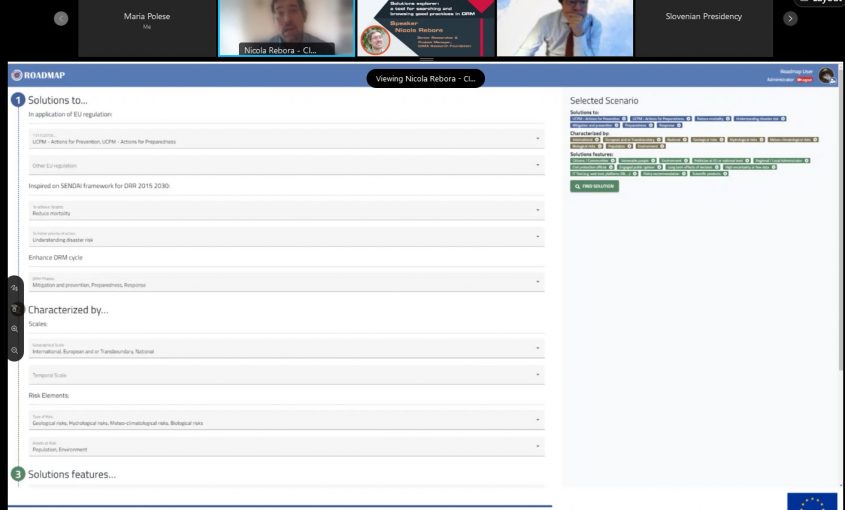Click the top annotate icon in floating toolbar

[15, 288]
